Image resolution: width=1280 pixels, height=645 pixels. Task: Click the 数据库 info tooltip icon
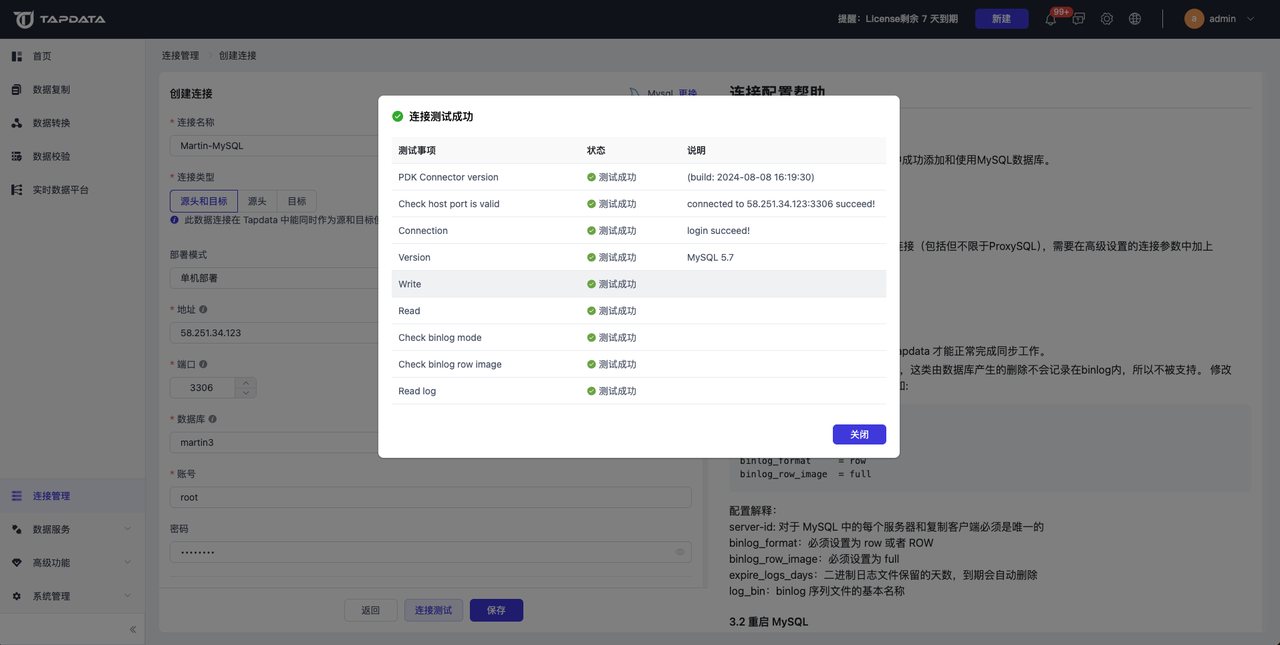(212, 420)
